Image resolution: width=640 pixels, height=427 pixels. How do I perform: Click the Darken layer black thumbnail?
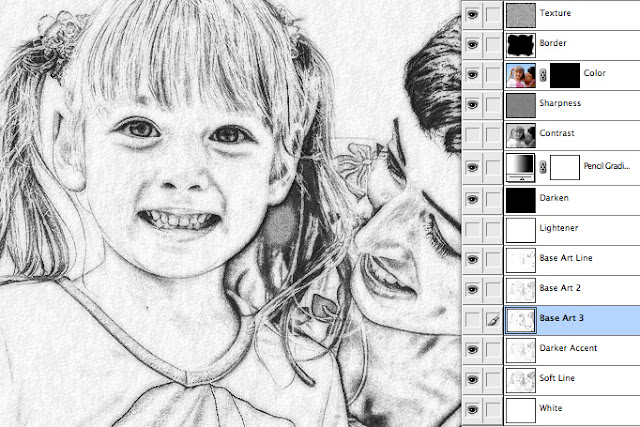pyautogui.click(x=521, y=200)
